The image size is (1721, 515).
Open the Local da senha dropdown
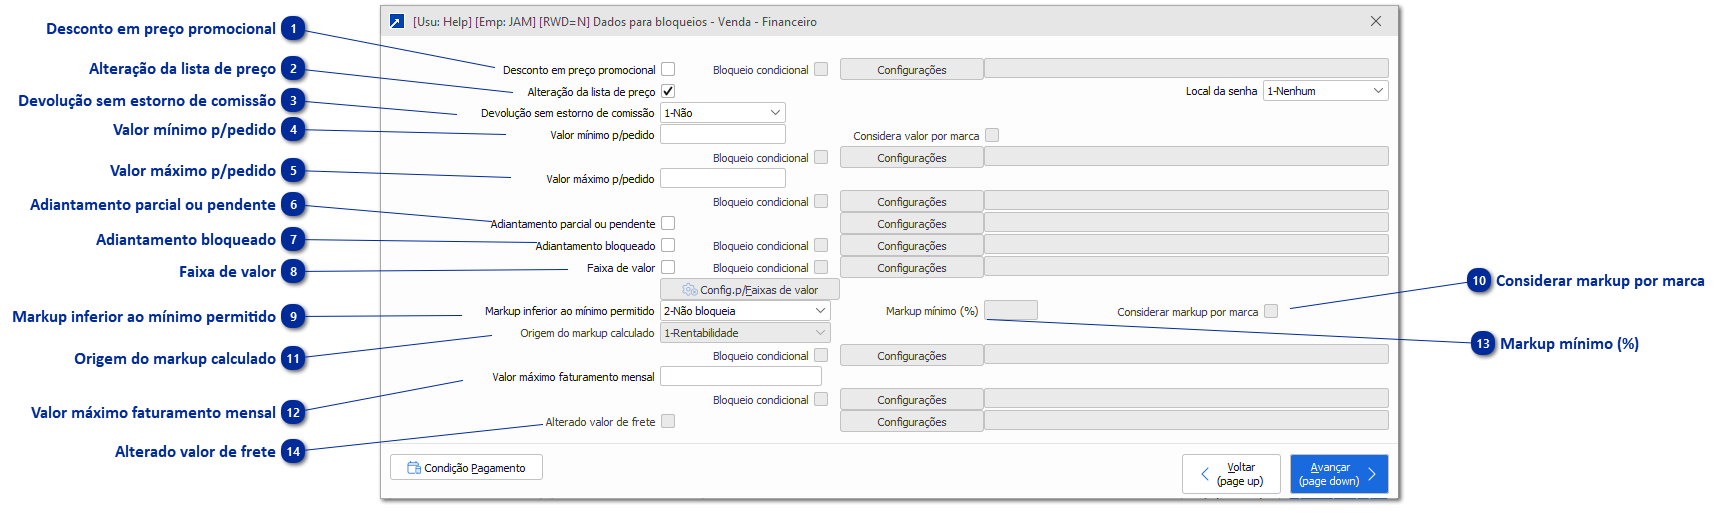pos(1325,91)
